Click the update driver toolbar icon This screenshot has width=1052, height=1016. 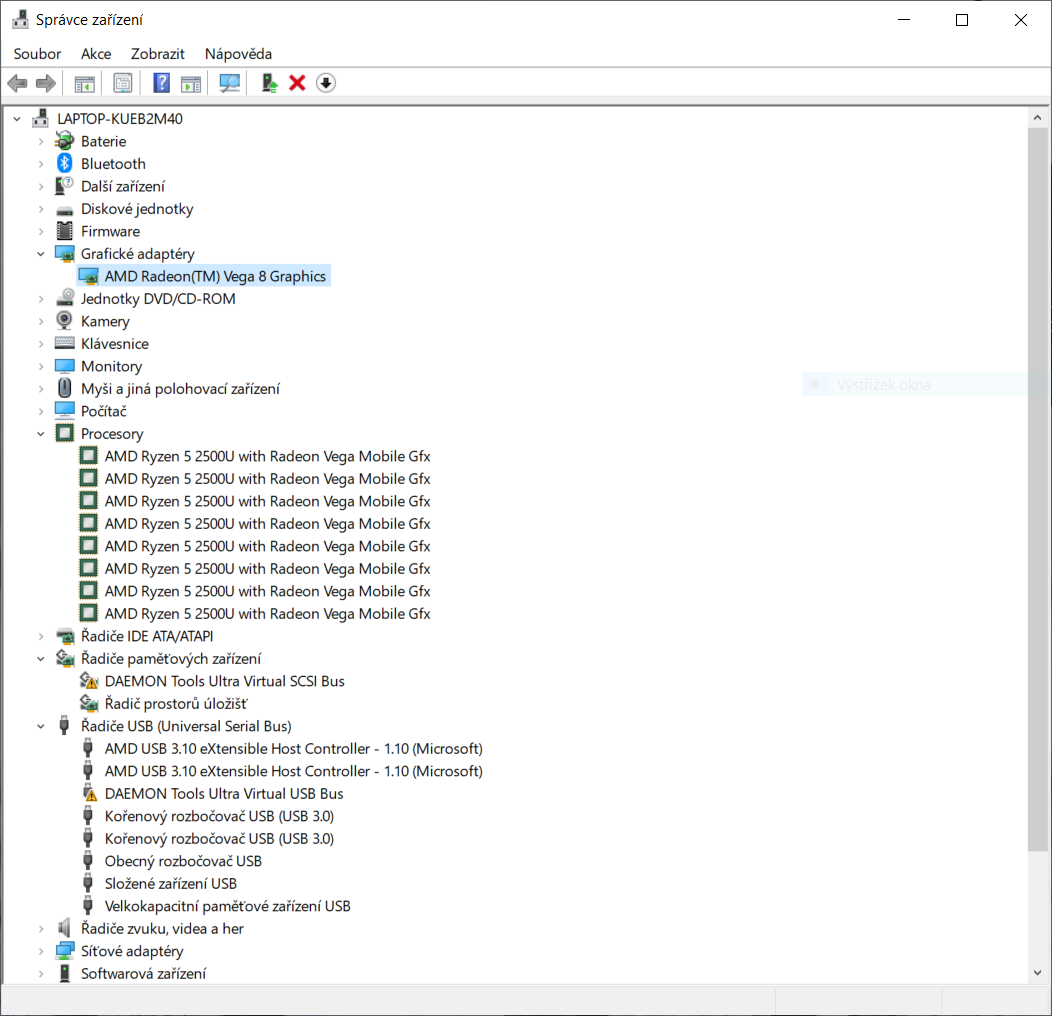pos(269,83)
